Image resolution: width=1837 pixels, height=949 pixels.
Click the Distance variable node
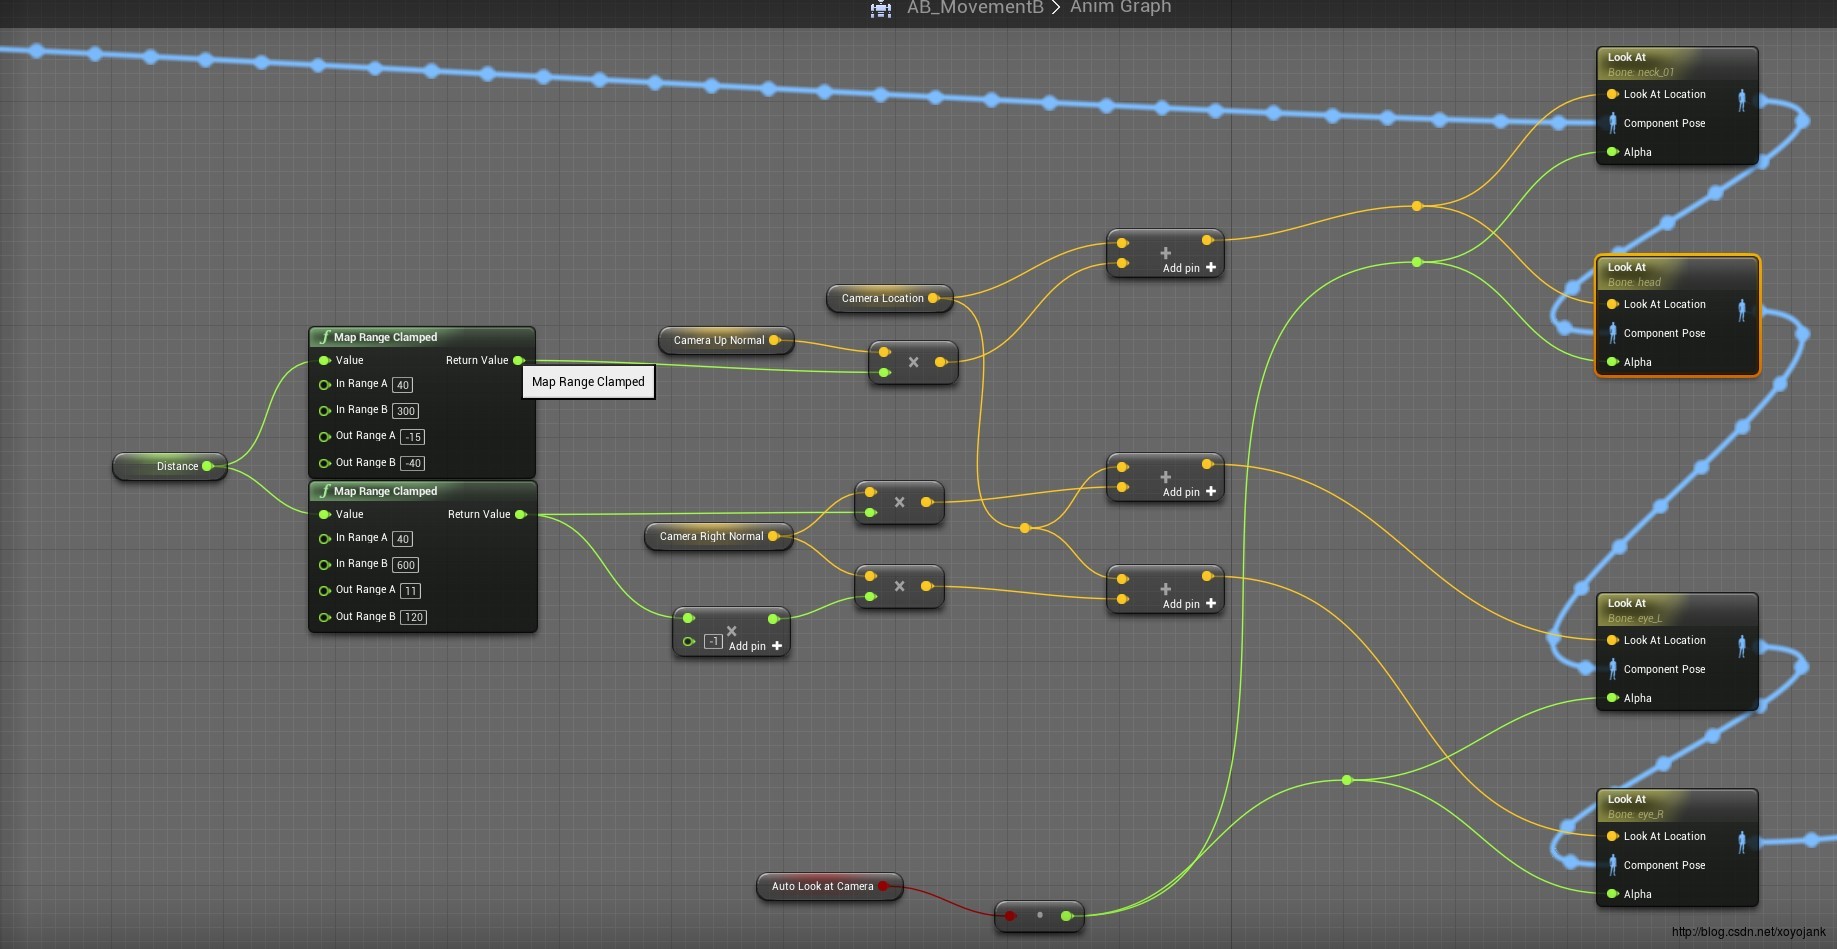tap(170, 466)
